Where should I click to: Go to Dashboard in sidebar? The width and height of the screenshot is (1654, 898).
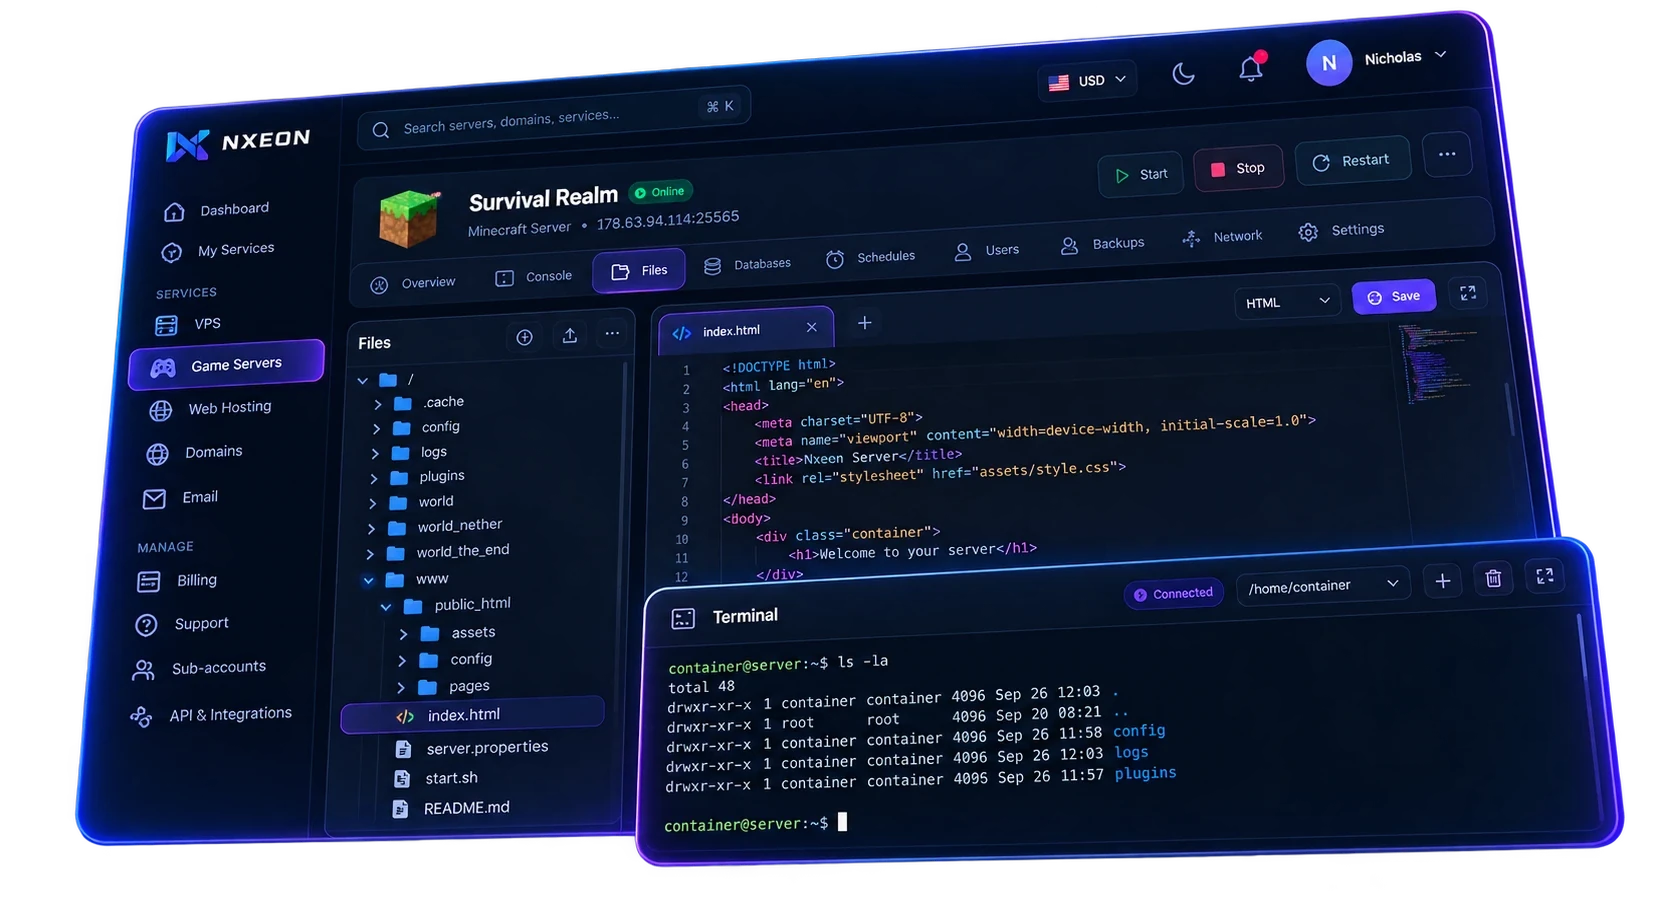[x=217, y=210]
